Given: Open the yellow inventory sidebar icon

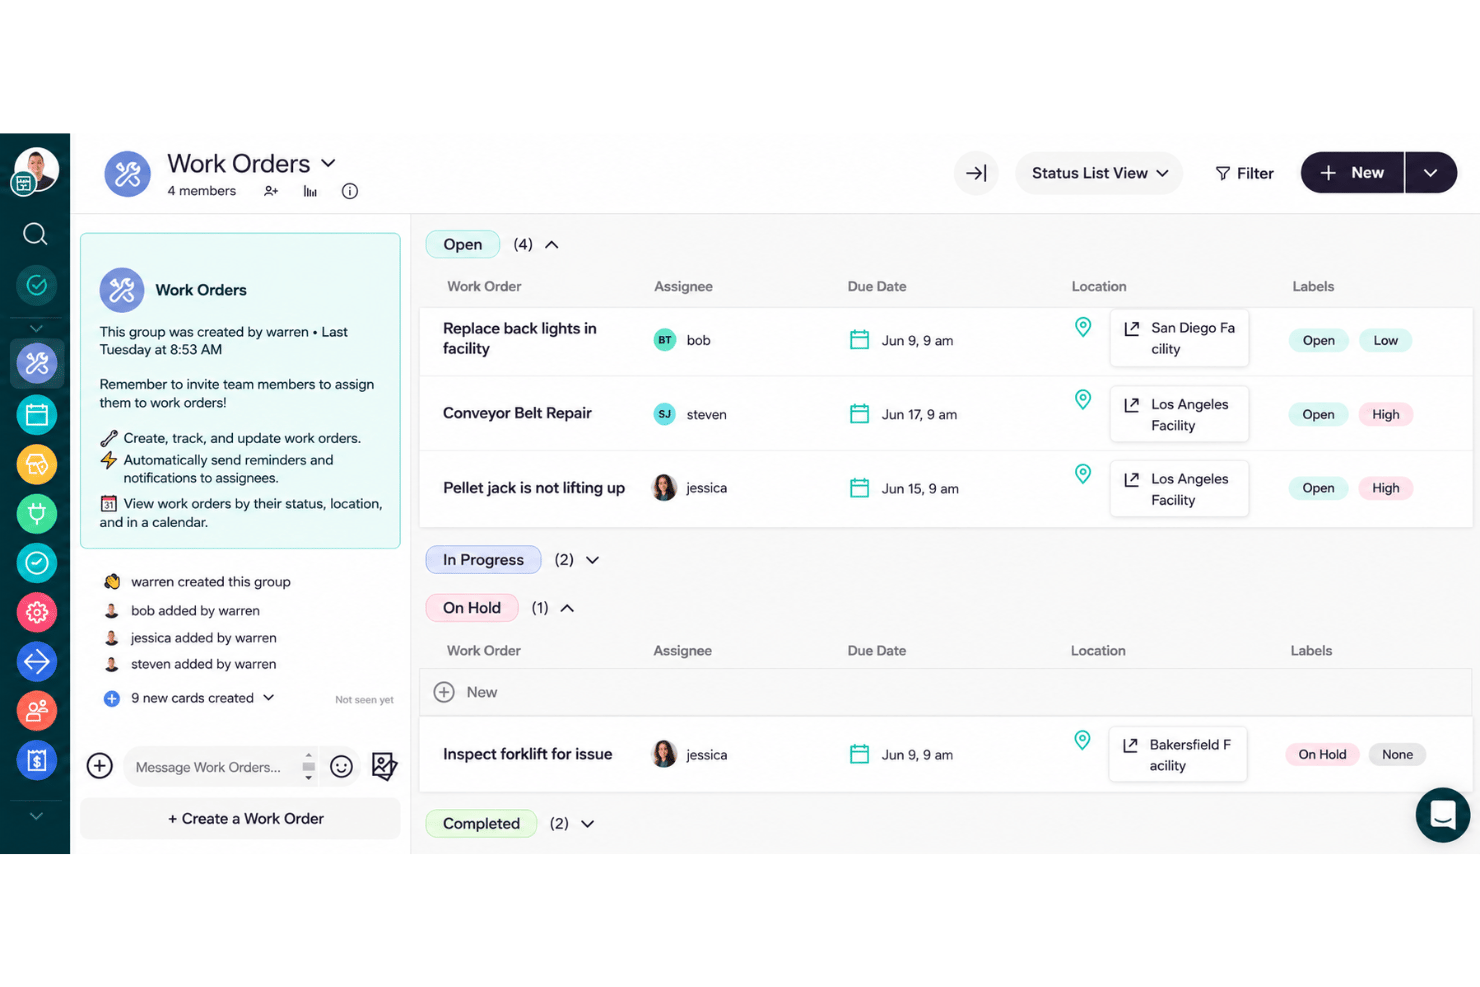Looking at the screenshot, I should pyautogui.click(x=37, y=464).
